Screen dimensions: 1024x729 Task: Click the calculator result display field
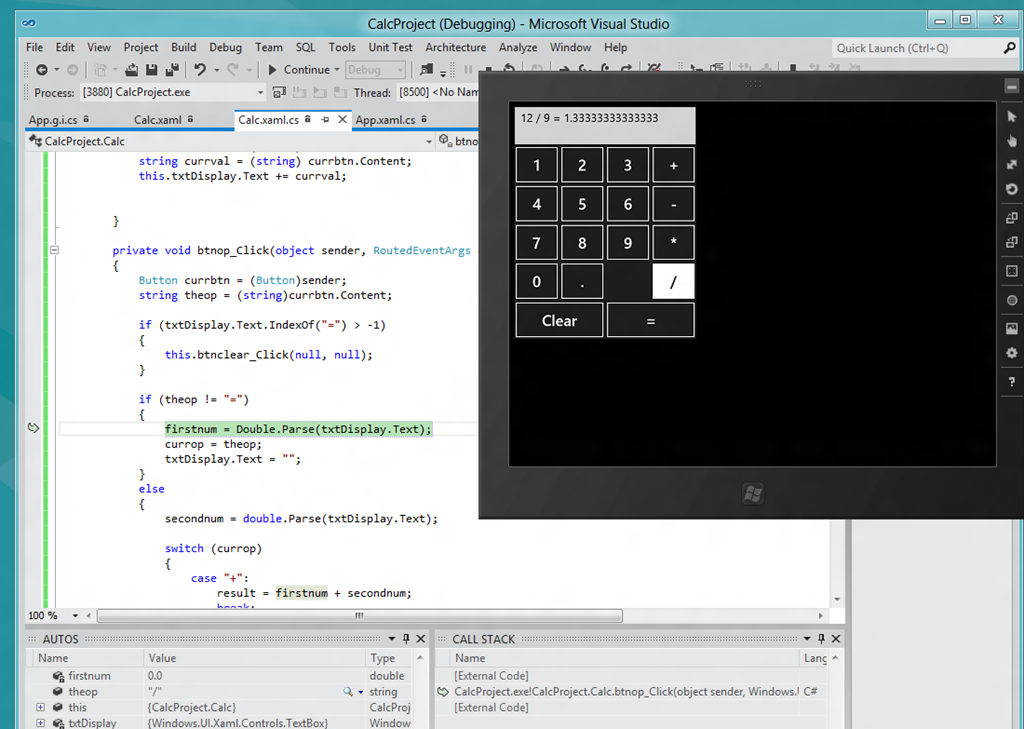(x=605, y=125)
